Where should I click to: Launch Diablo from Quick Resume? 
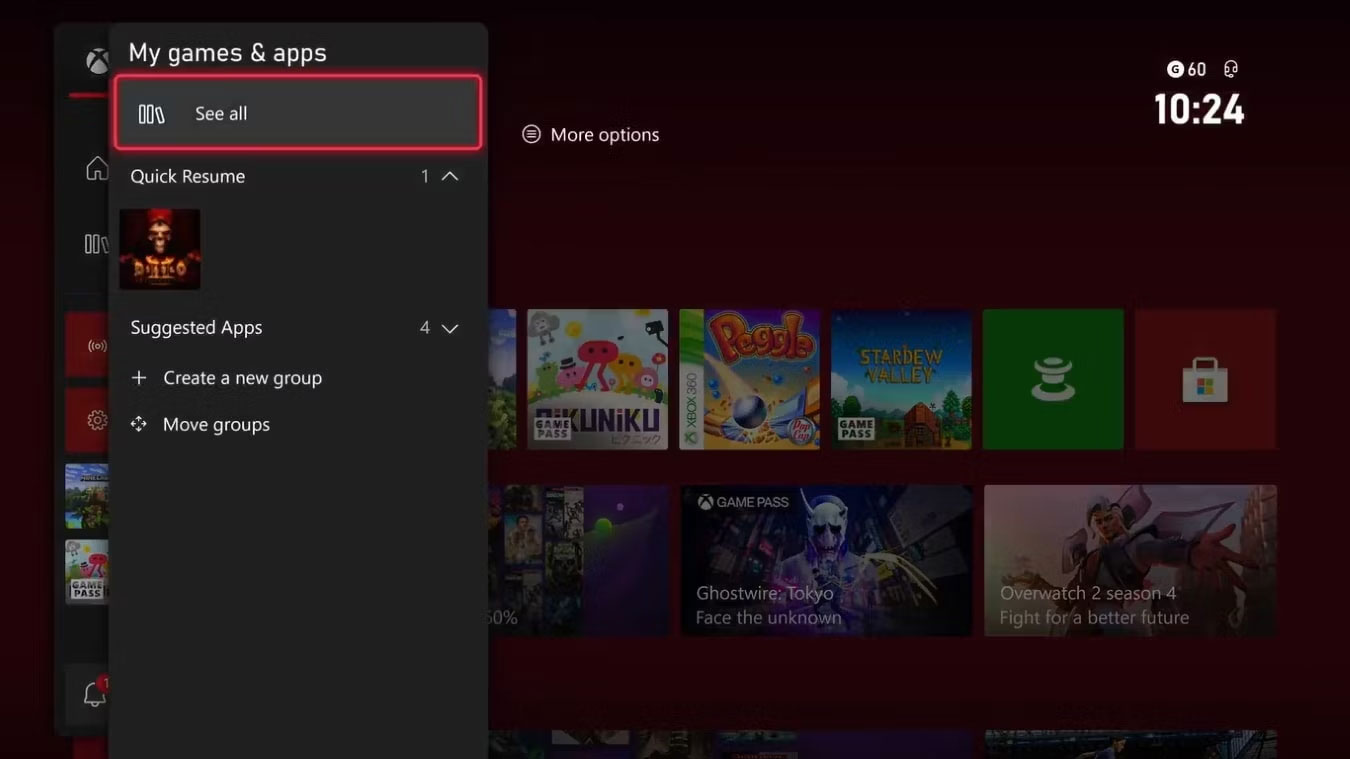point(160,249)
